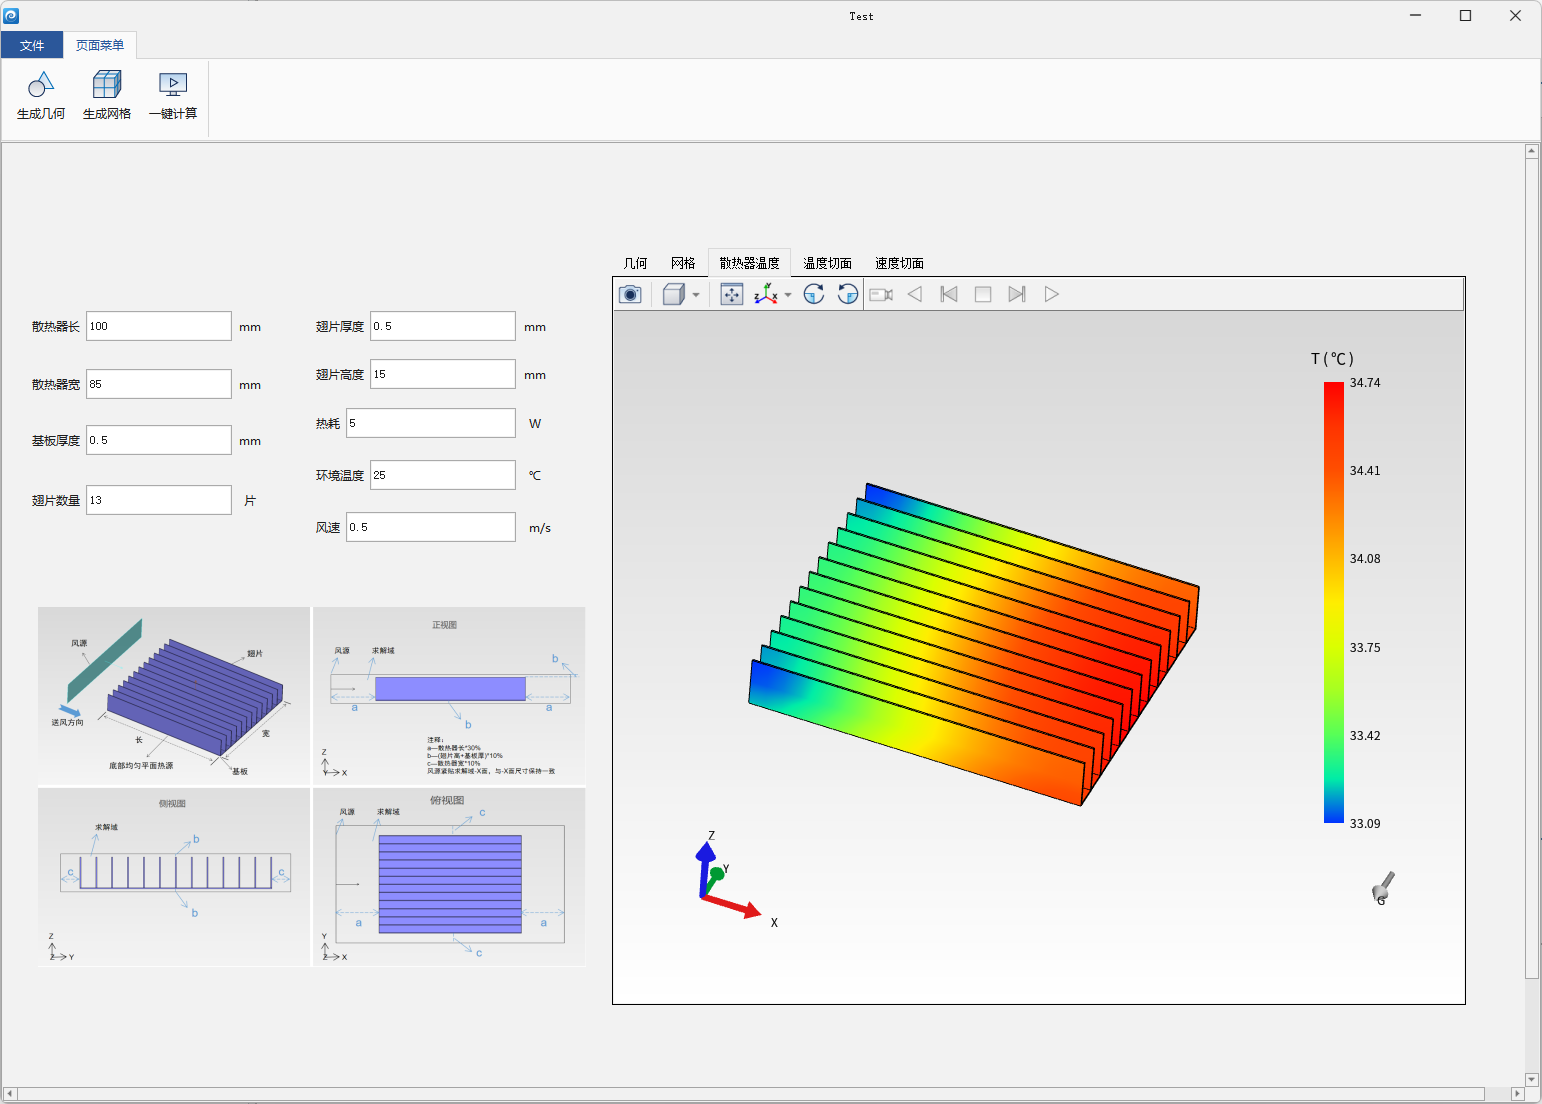1542x1104 pixels.
Task: Edit the 翅片高度 fin height field
Action: pos(443,374)
